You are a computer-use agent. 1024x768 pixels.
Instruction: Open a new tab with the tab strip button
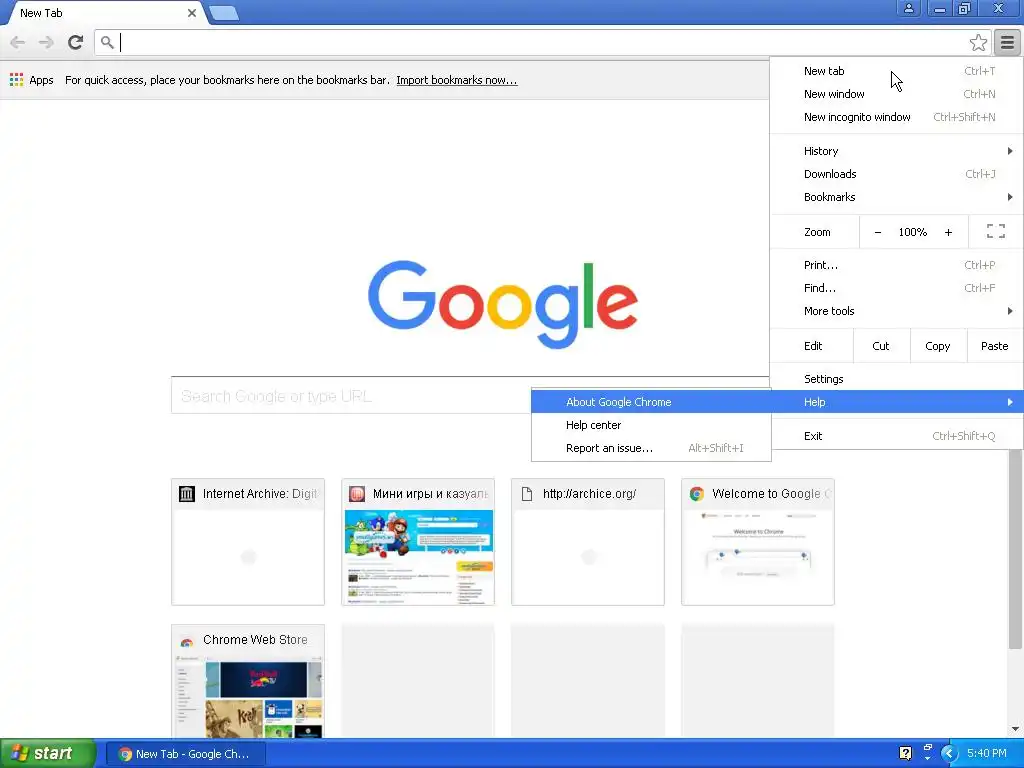click(224, 13)
